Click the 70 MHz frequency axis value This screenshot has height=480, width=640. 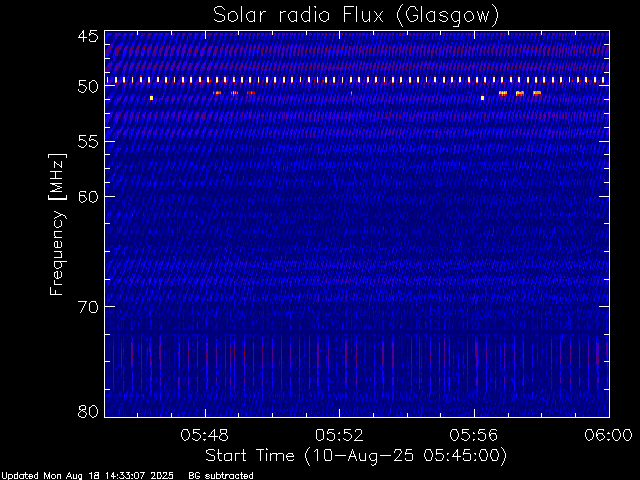tap(88, 307)
